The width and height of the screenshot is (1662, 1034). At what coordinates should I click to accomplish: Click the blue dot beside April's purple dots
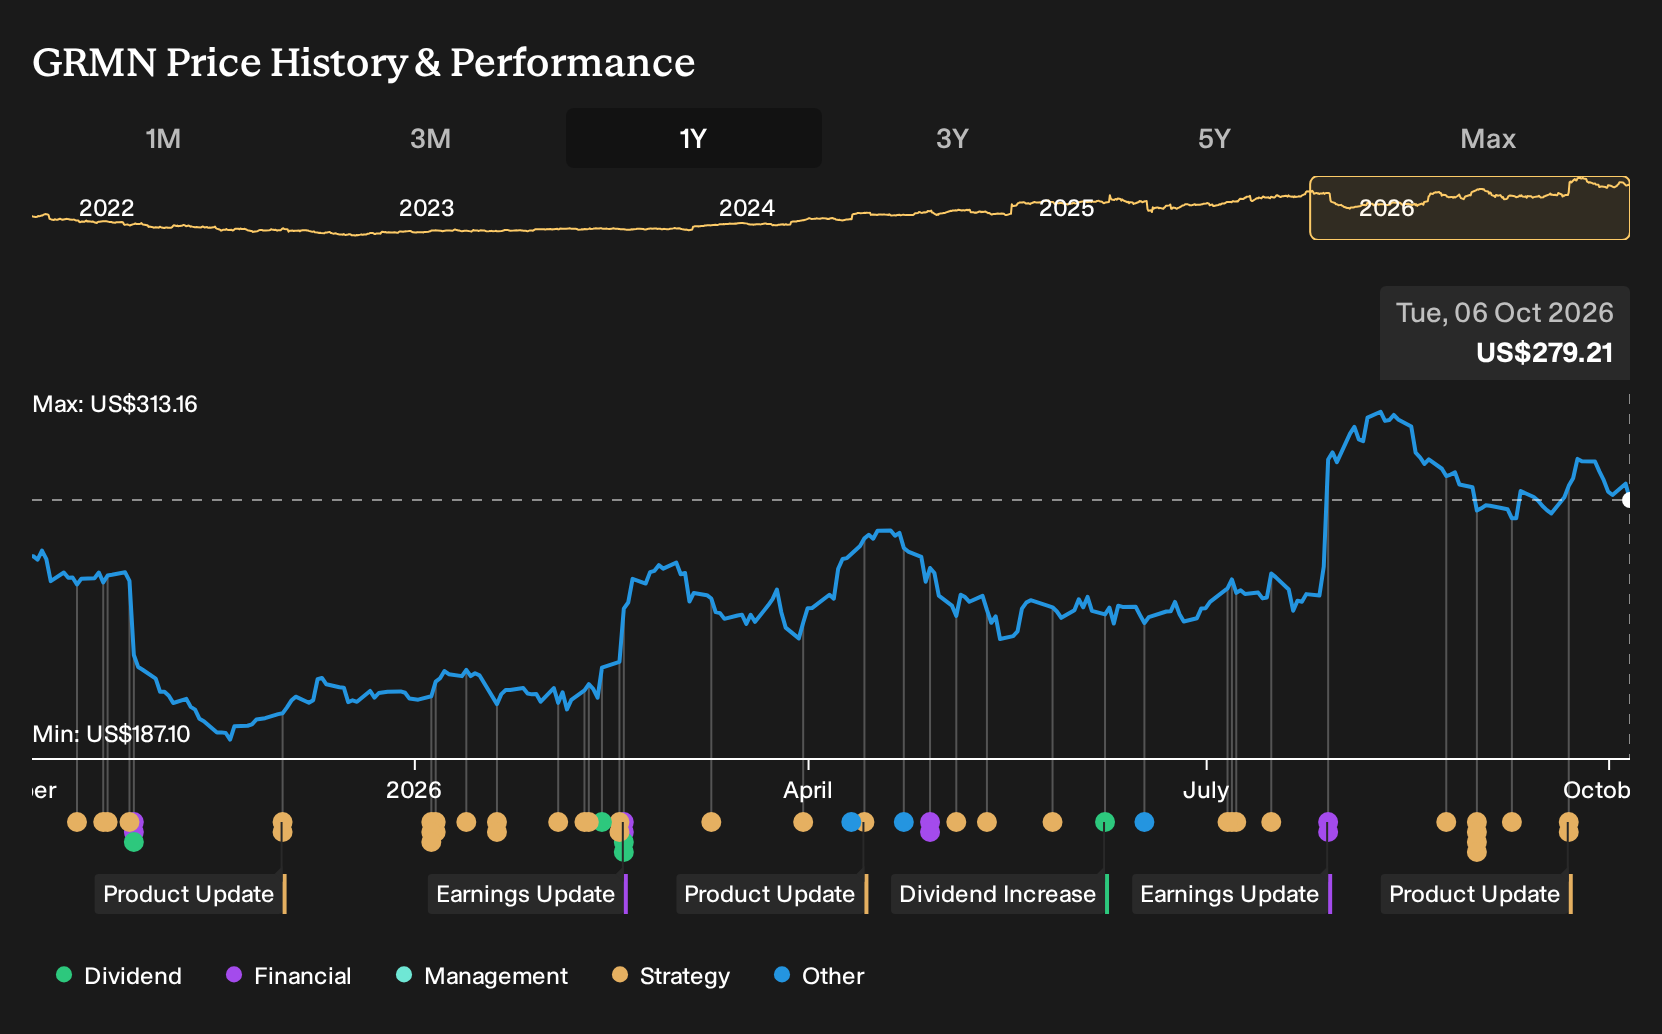point(904,822)
